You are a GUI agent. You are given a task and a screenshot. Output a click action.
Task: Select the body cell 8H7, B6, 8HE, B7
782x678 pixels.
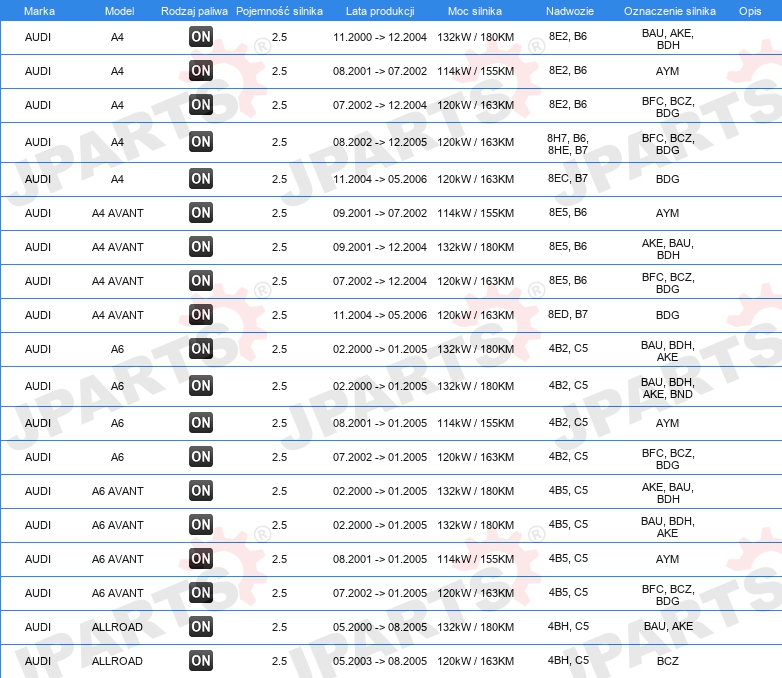(568, 144)
